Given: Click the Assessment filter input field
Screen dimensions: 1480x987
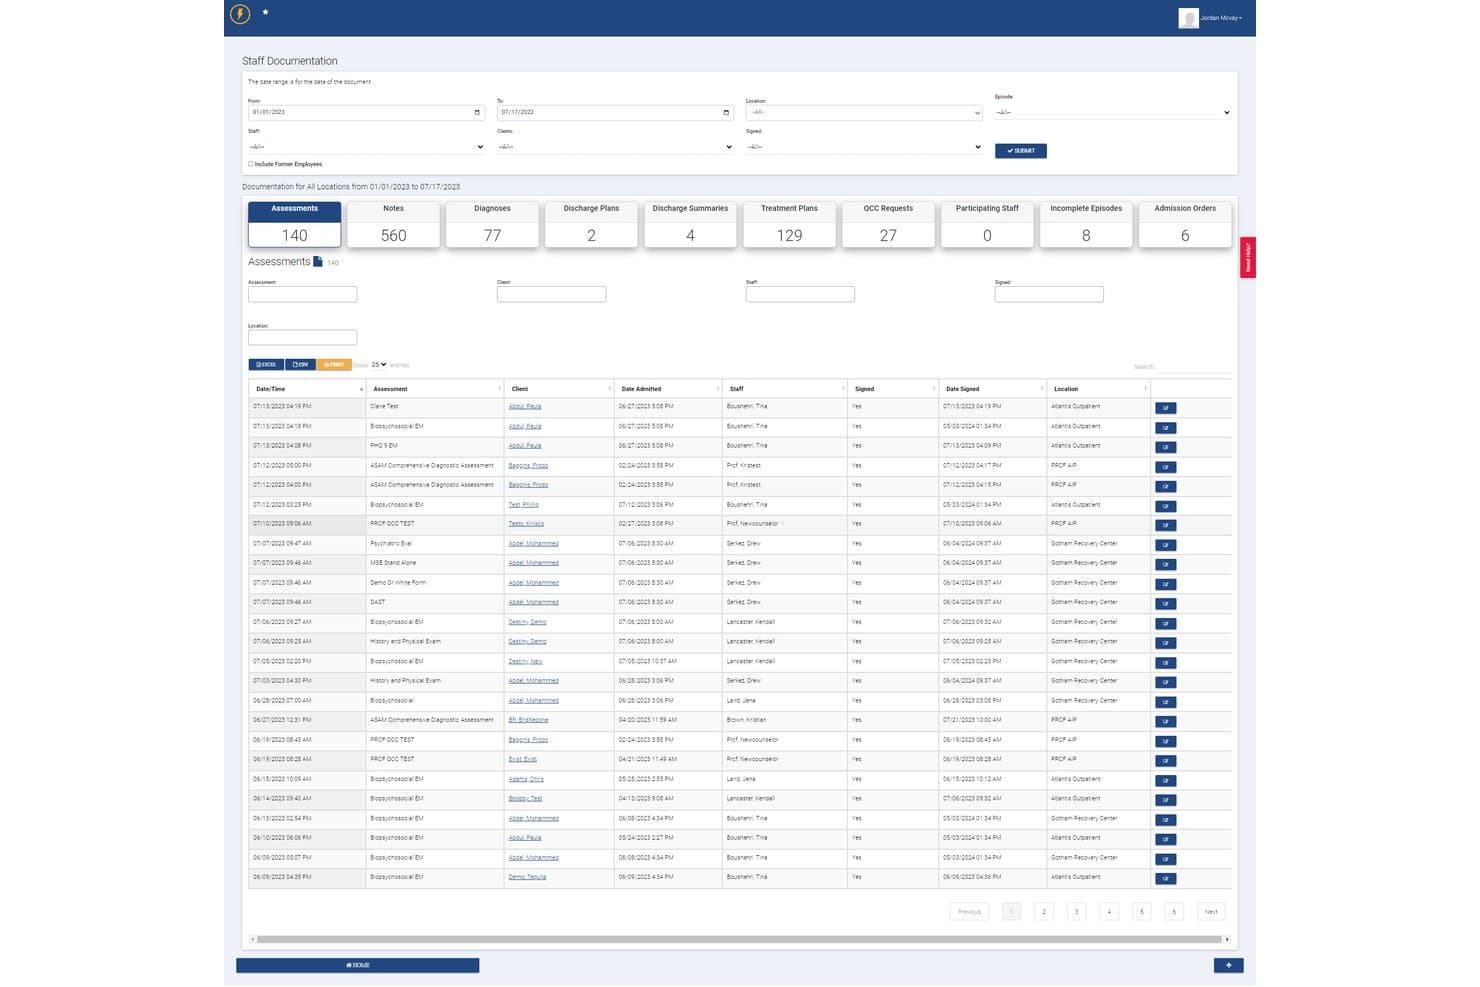Looking at the screenshot, I should click(303, 294).
